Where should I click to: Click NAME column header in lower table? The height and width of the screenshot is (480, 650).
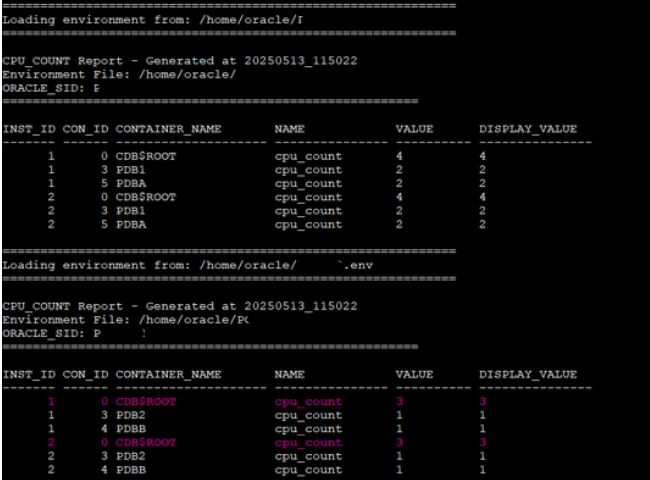coord(289,374)
